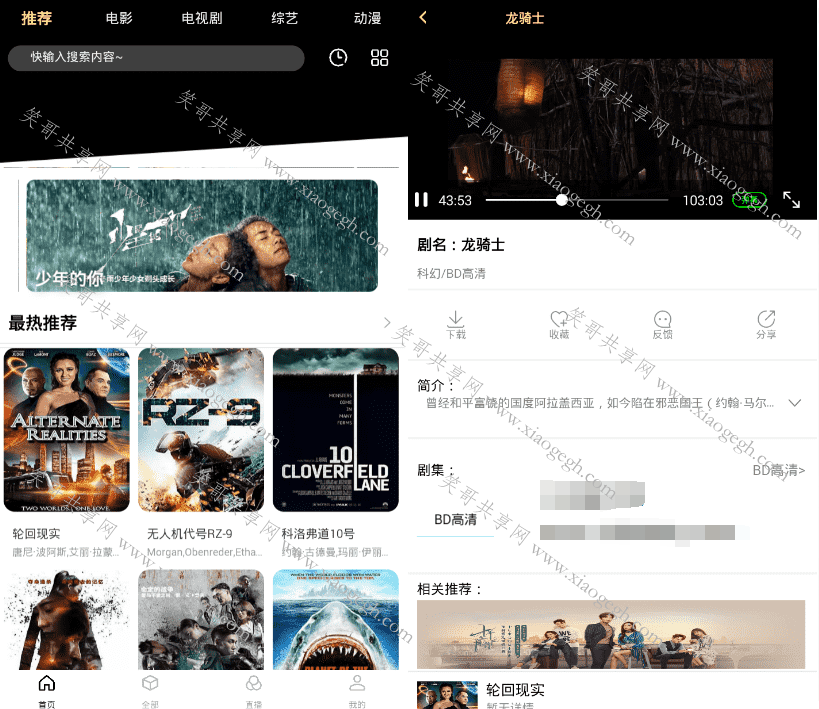Select the BD高清 episode tab
This screenshot has width=819, height=709.
pos(455,519)
